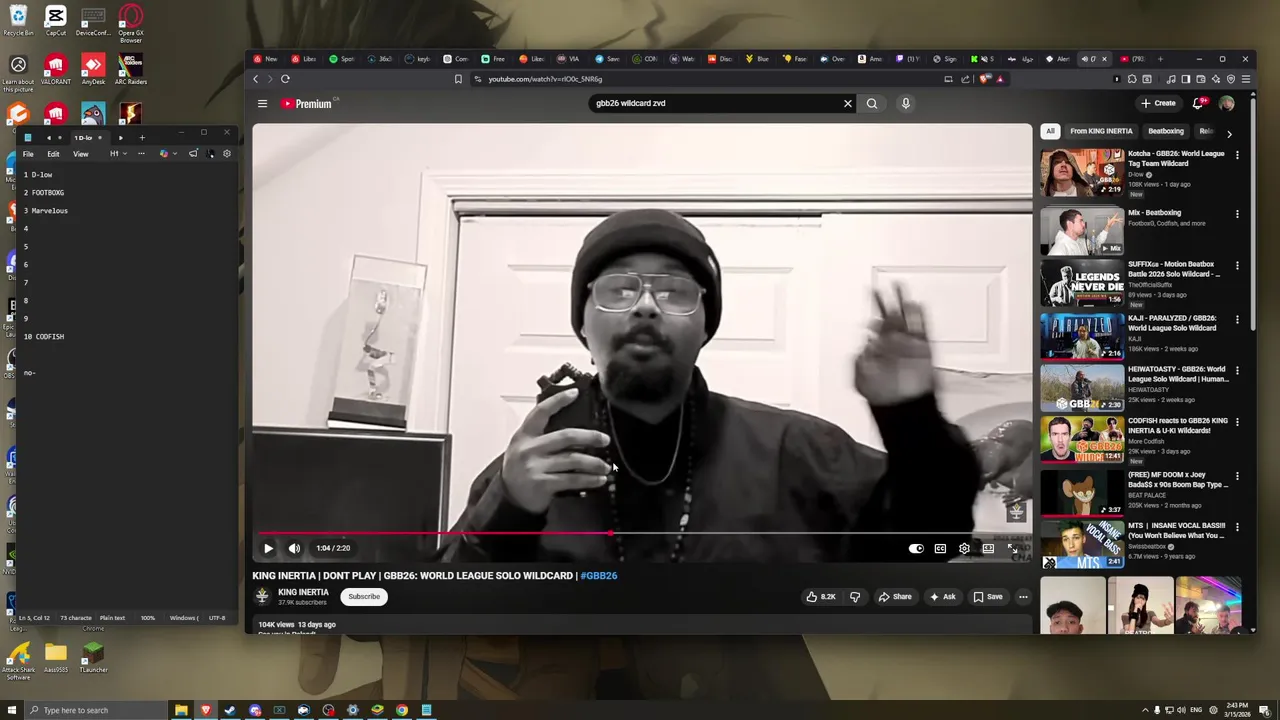Viewport: 1280px width, 720px height.
Task: Open Recycle Bin desktop icon
Action: pos(18,20)
